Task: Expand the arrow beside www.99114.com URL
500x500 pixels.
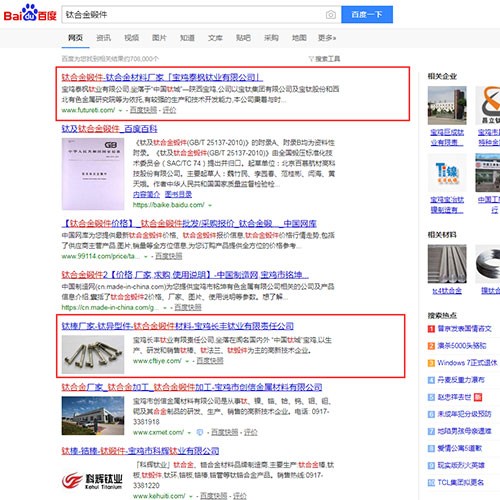Action: coord(146,256)
